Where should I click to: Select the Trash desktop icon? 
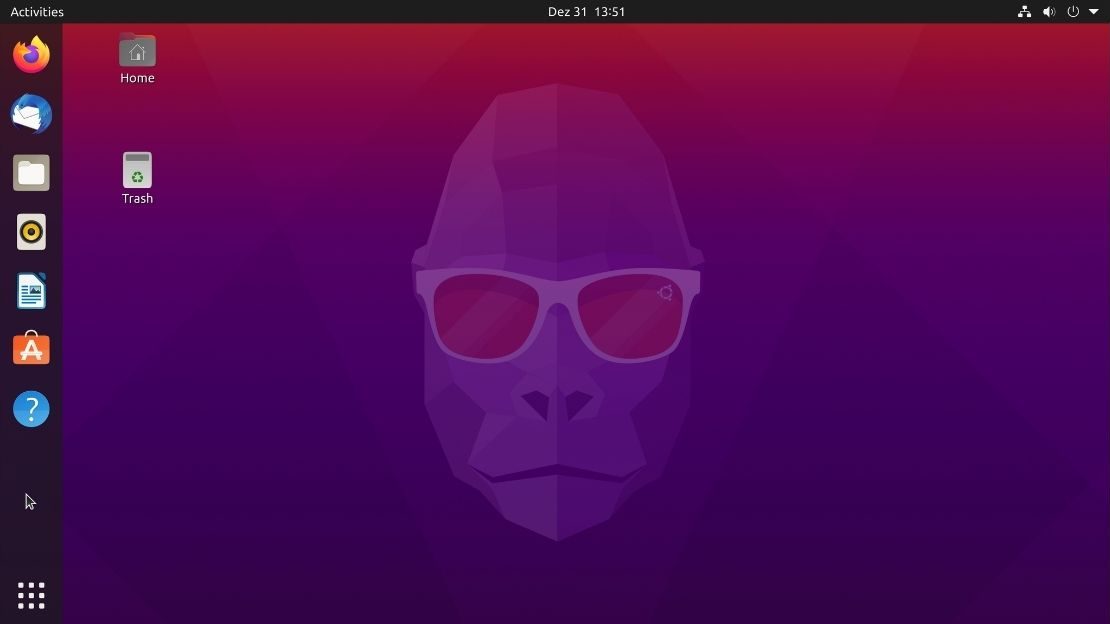pos(137,170)
